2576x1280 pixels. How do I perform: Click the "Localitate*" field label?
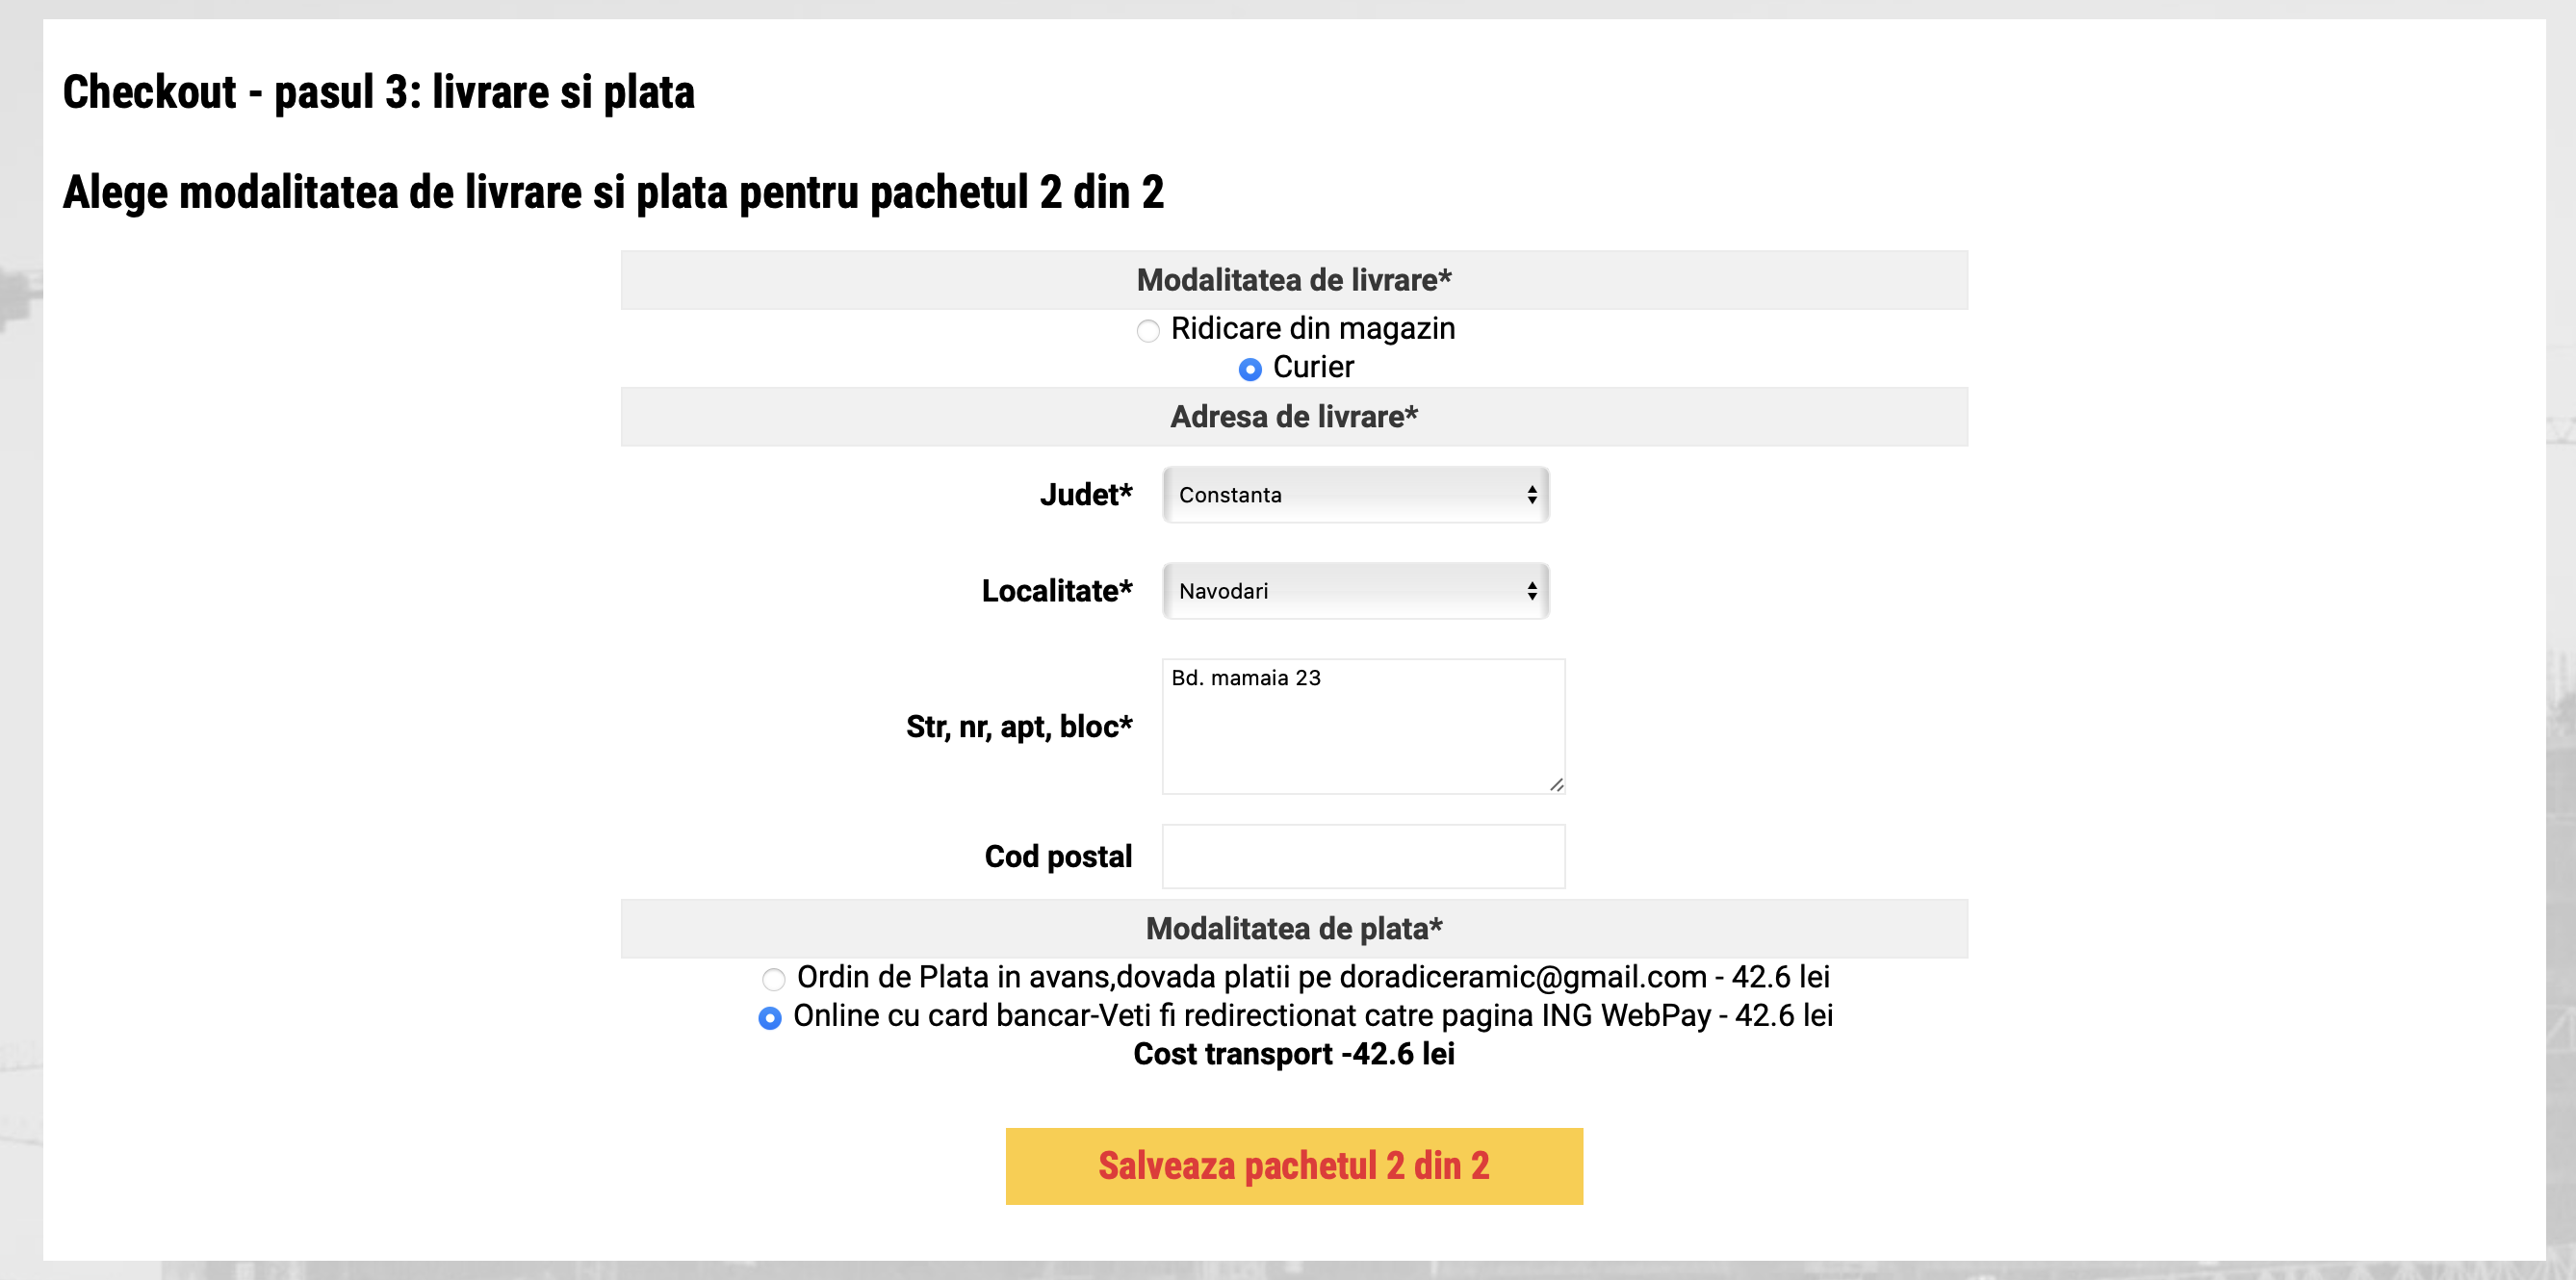1056,591
